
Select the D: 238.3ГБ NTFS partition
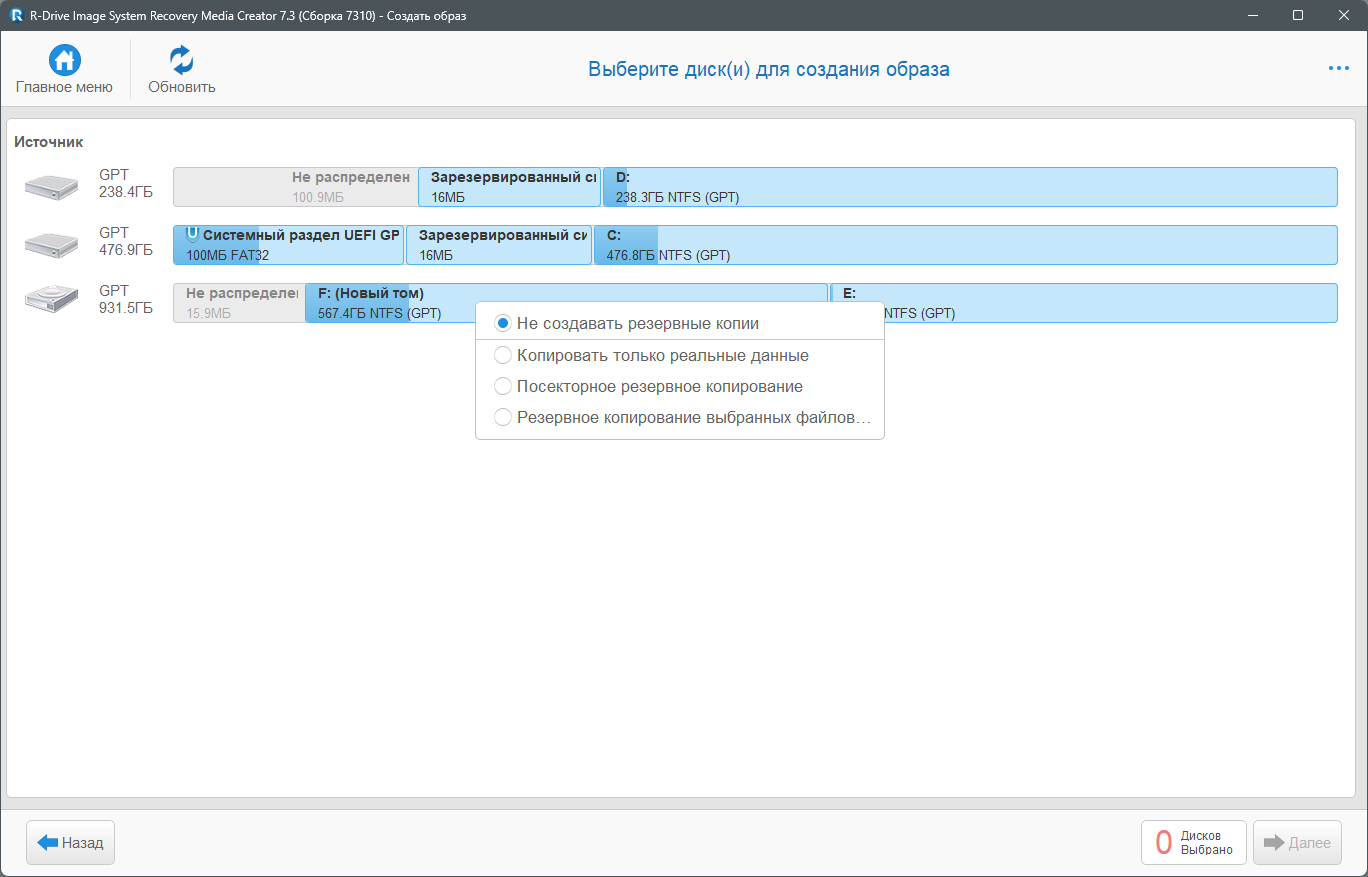click(x=970, y=187)
